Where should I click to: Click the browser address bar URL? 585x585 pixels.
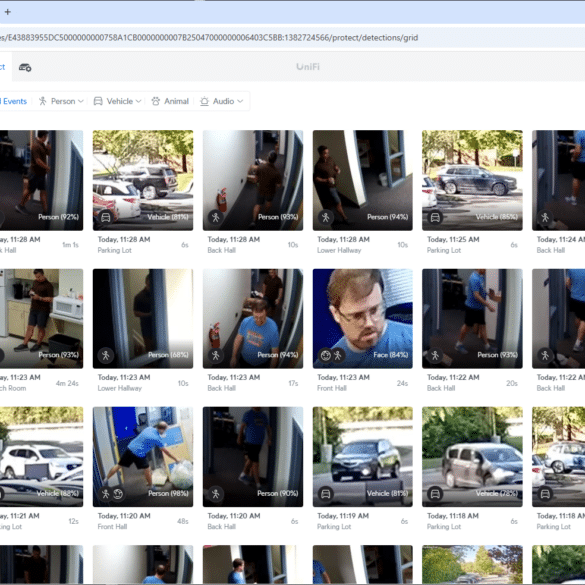[x=209, y=38]
